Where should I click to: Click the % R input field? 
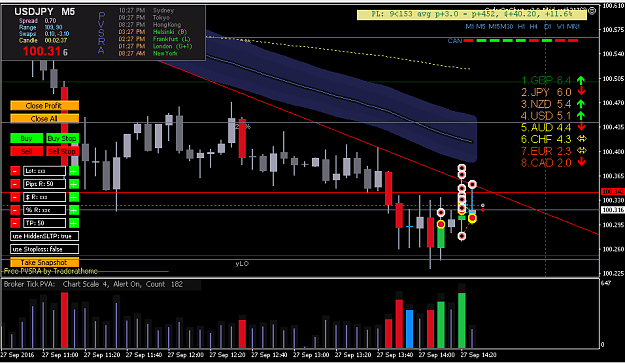tap(44, 210)
